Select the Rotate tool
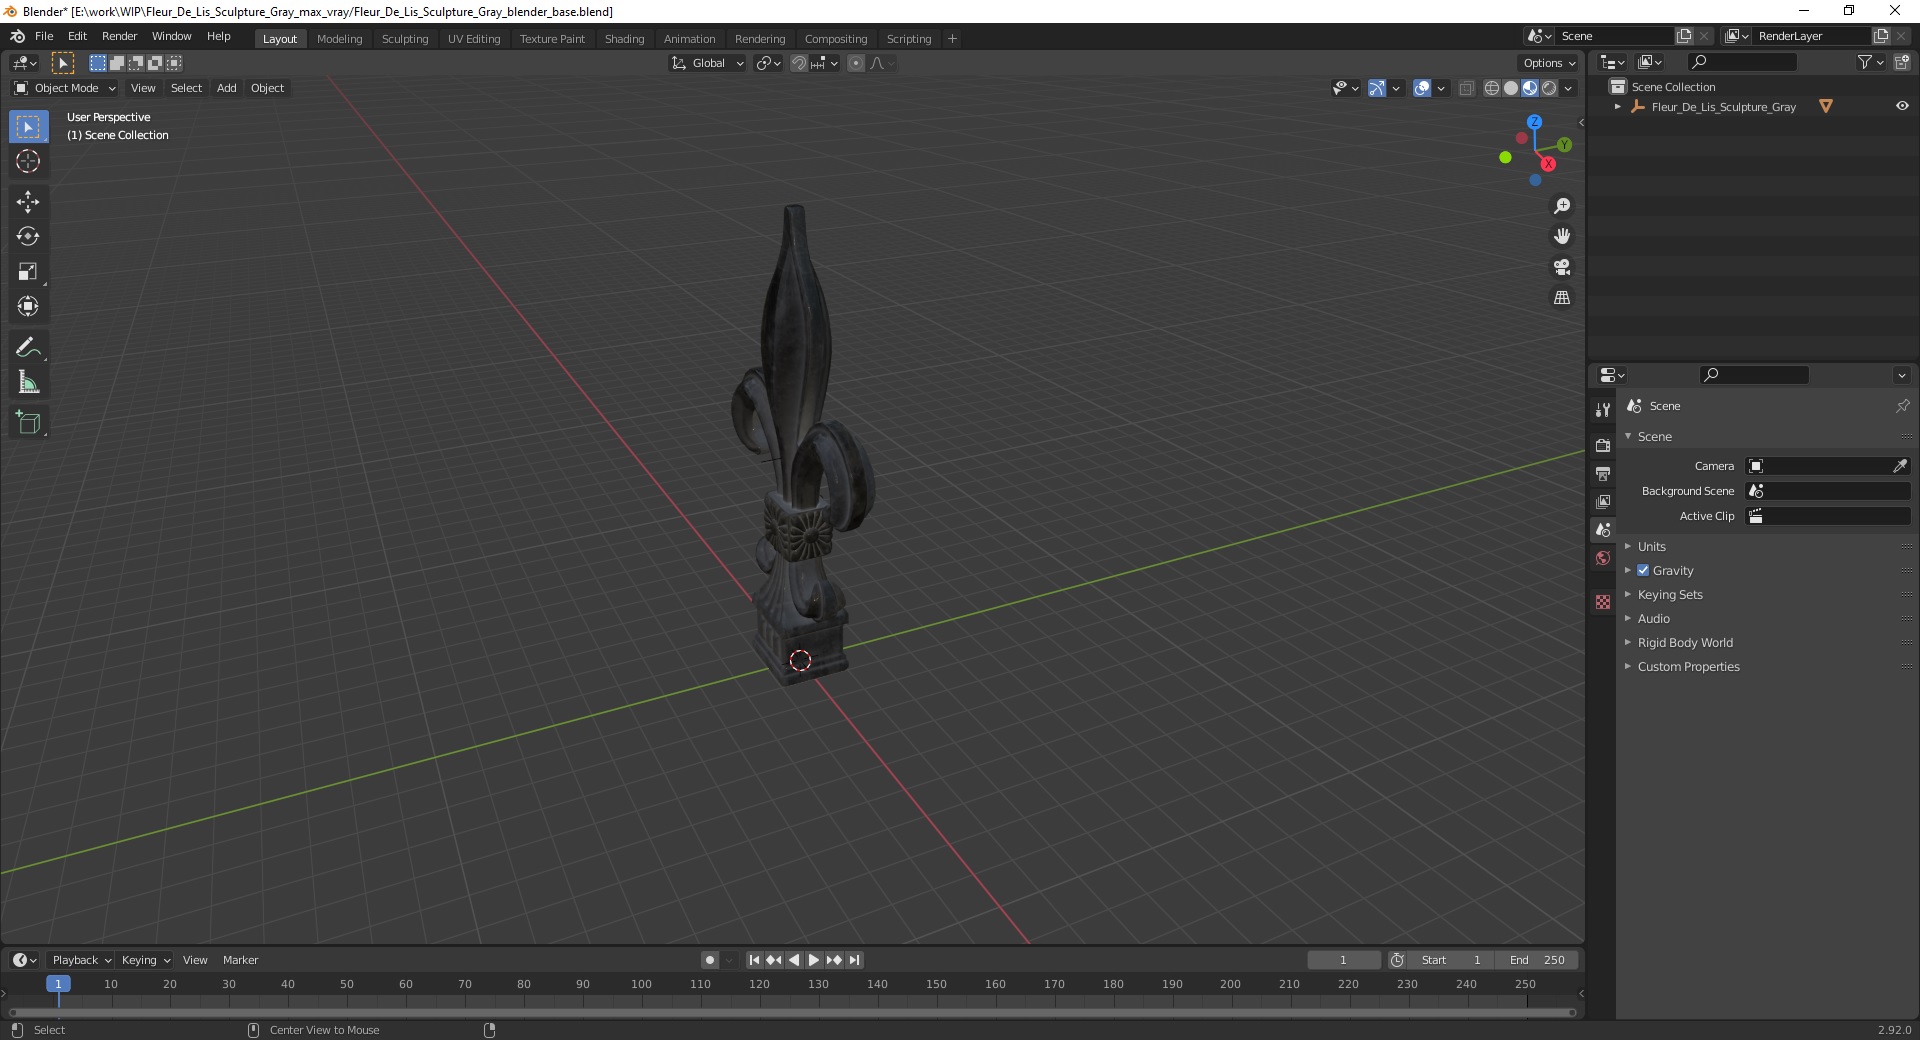 click(28, 237)
